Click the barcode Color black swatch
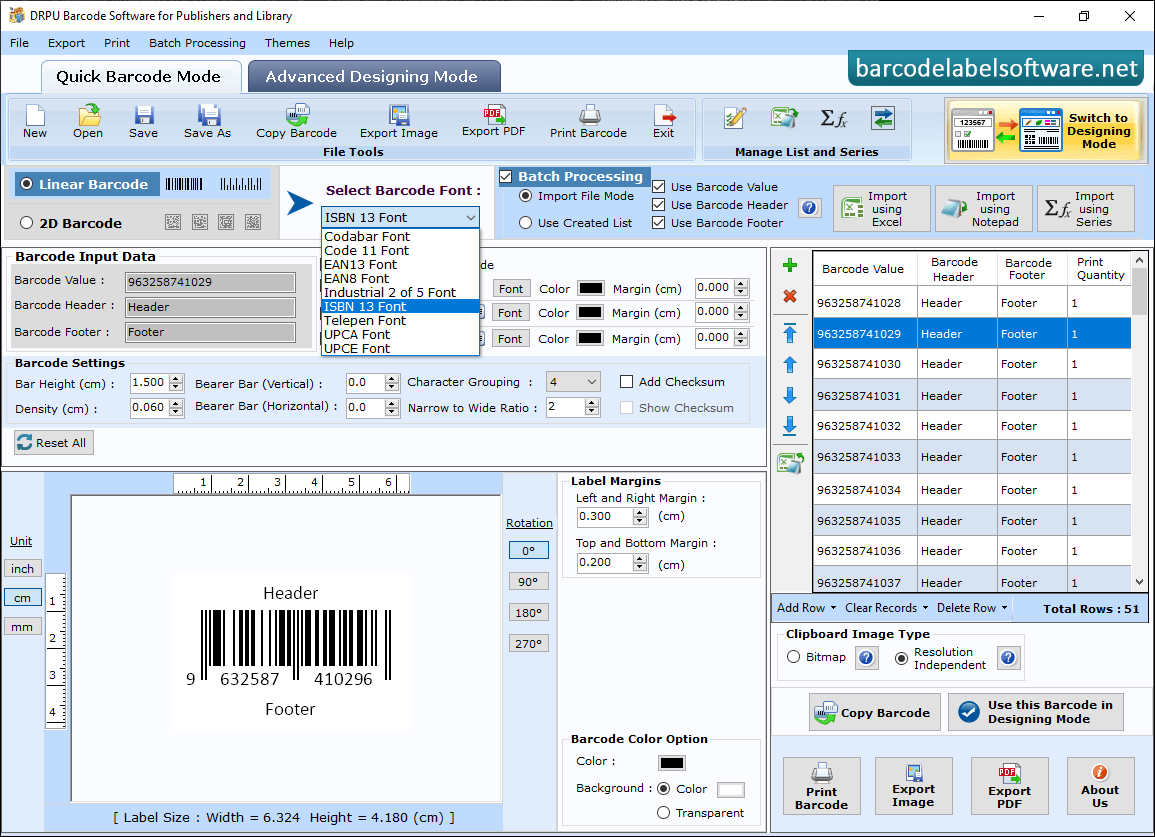 tap(672, 763)
